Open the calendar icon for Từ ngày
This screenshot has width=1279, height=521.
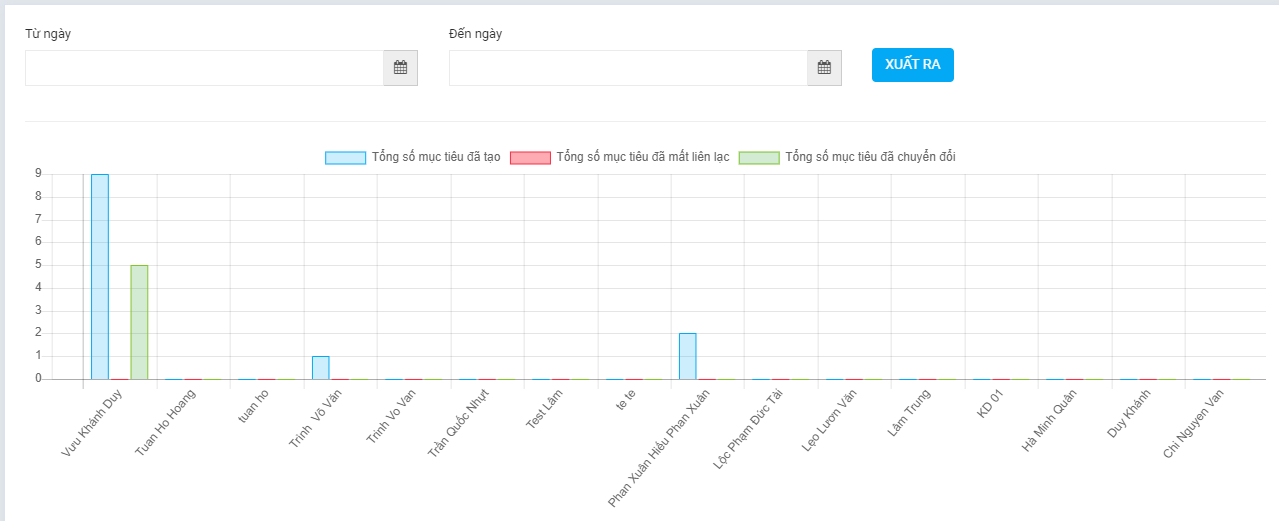(x=400, y=68)
